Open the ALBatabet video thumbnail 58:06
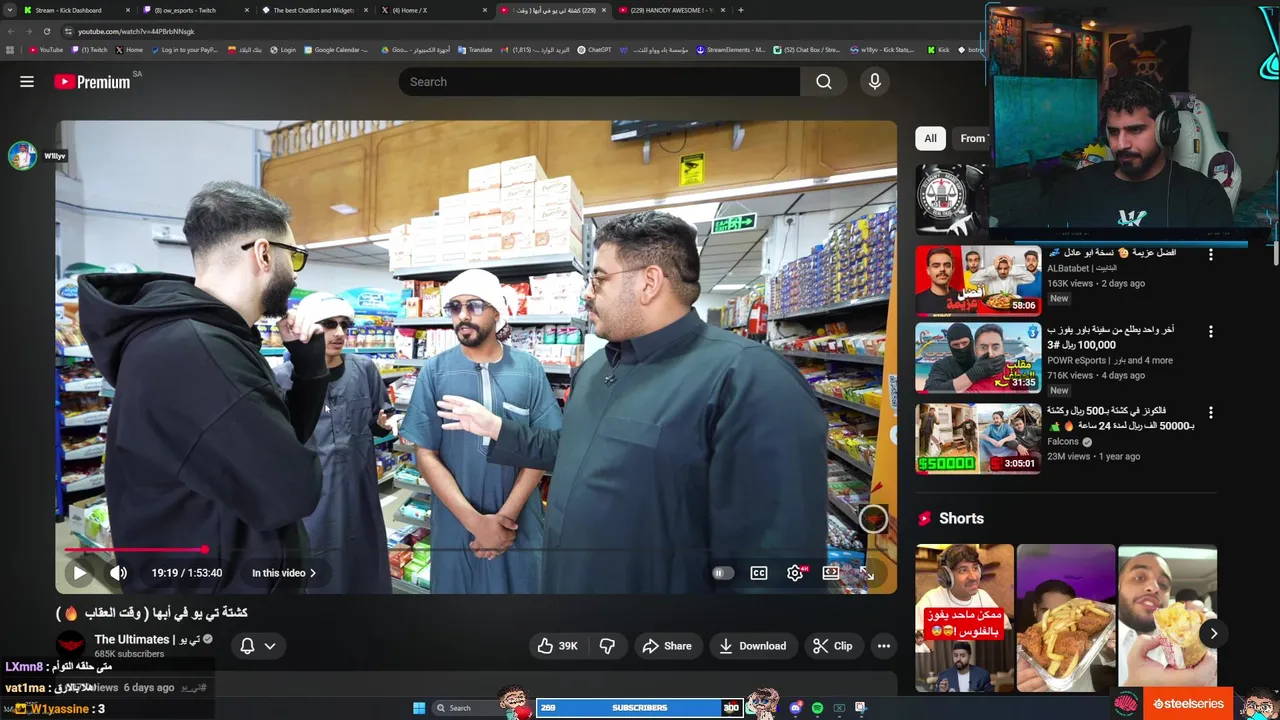 point(978,280)
